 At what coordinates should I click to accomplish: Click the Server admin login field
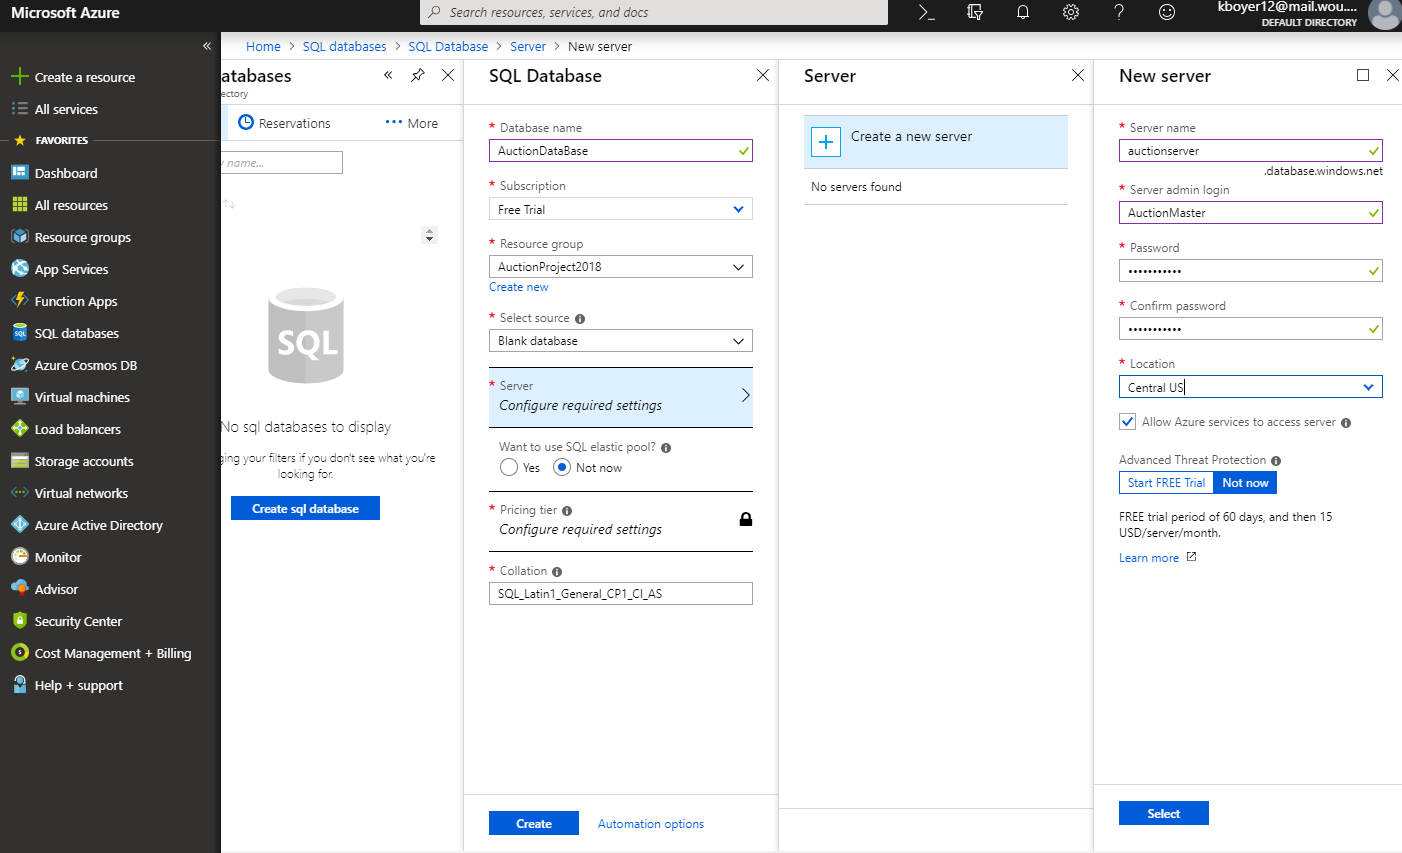tap(1250, 213)
